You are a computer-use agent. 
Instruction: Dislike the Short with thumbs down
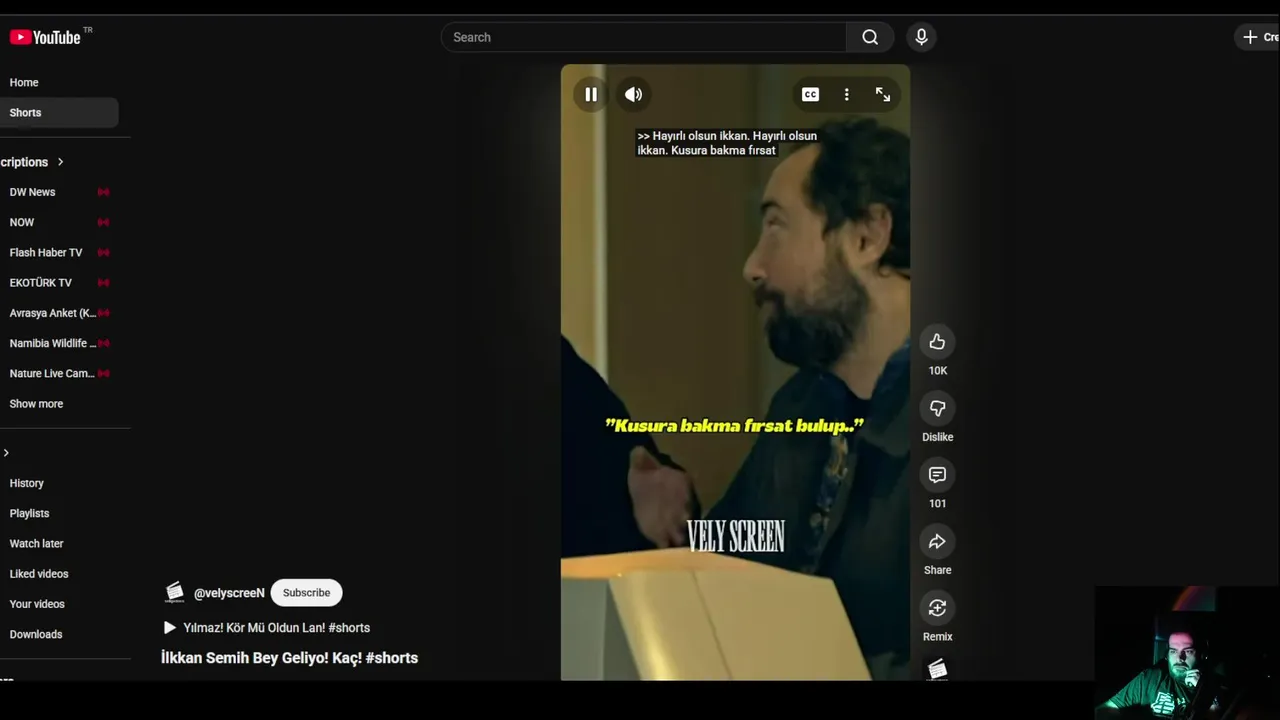click(937, 408)
